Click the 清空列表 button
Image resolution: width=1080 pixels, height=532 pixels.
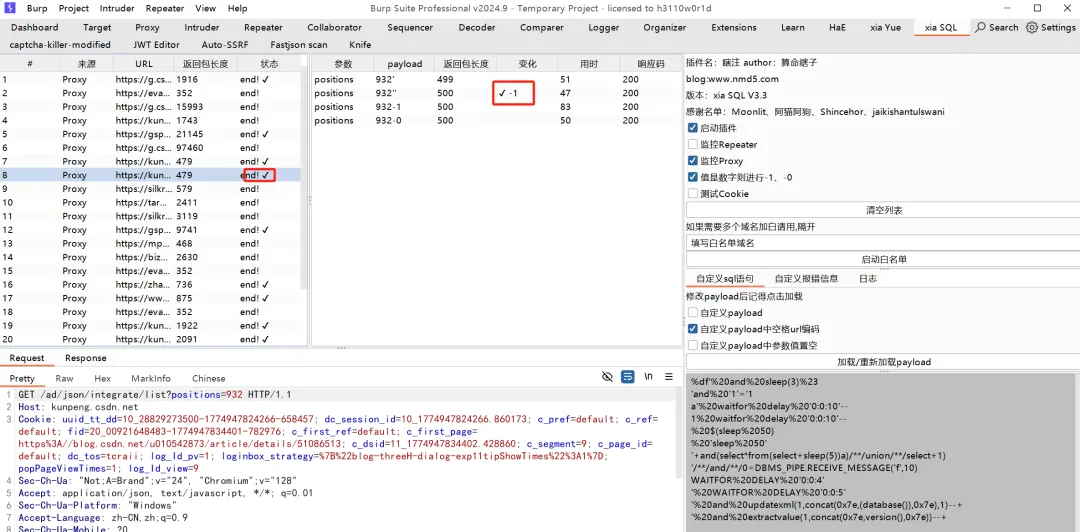tap(884, 210)
